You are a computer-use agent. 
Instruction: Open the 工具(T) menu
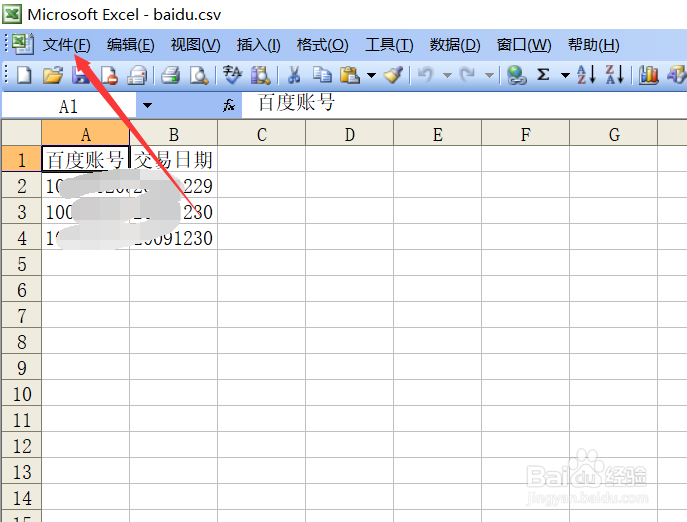389,45
